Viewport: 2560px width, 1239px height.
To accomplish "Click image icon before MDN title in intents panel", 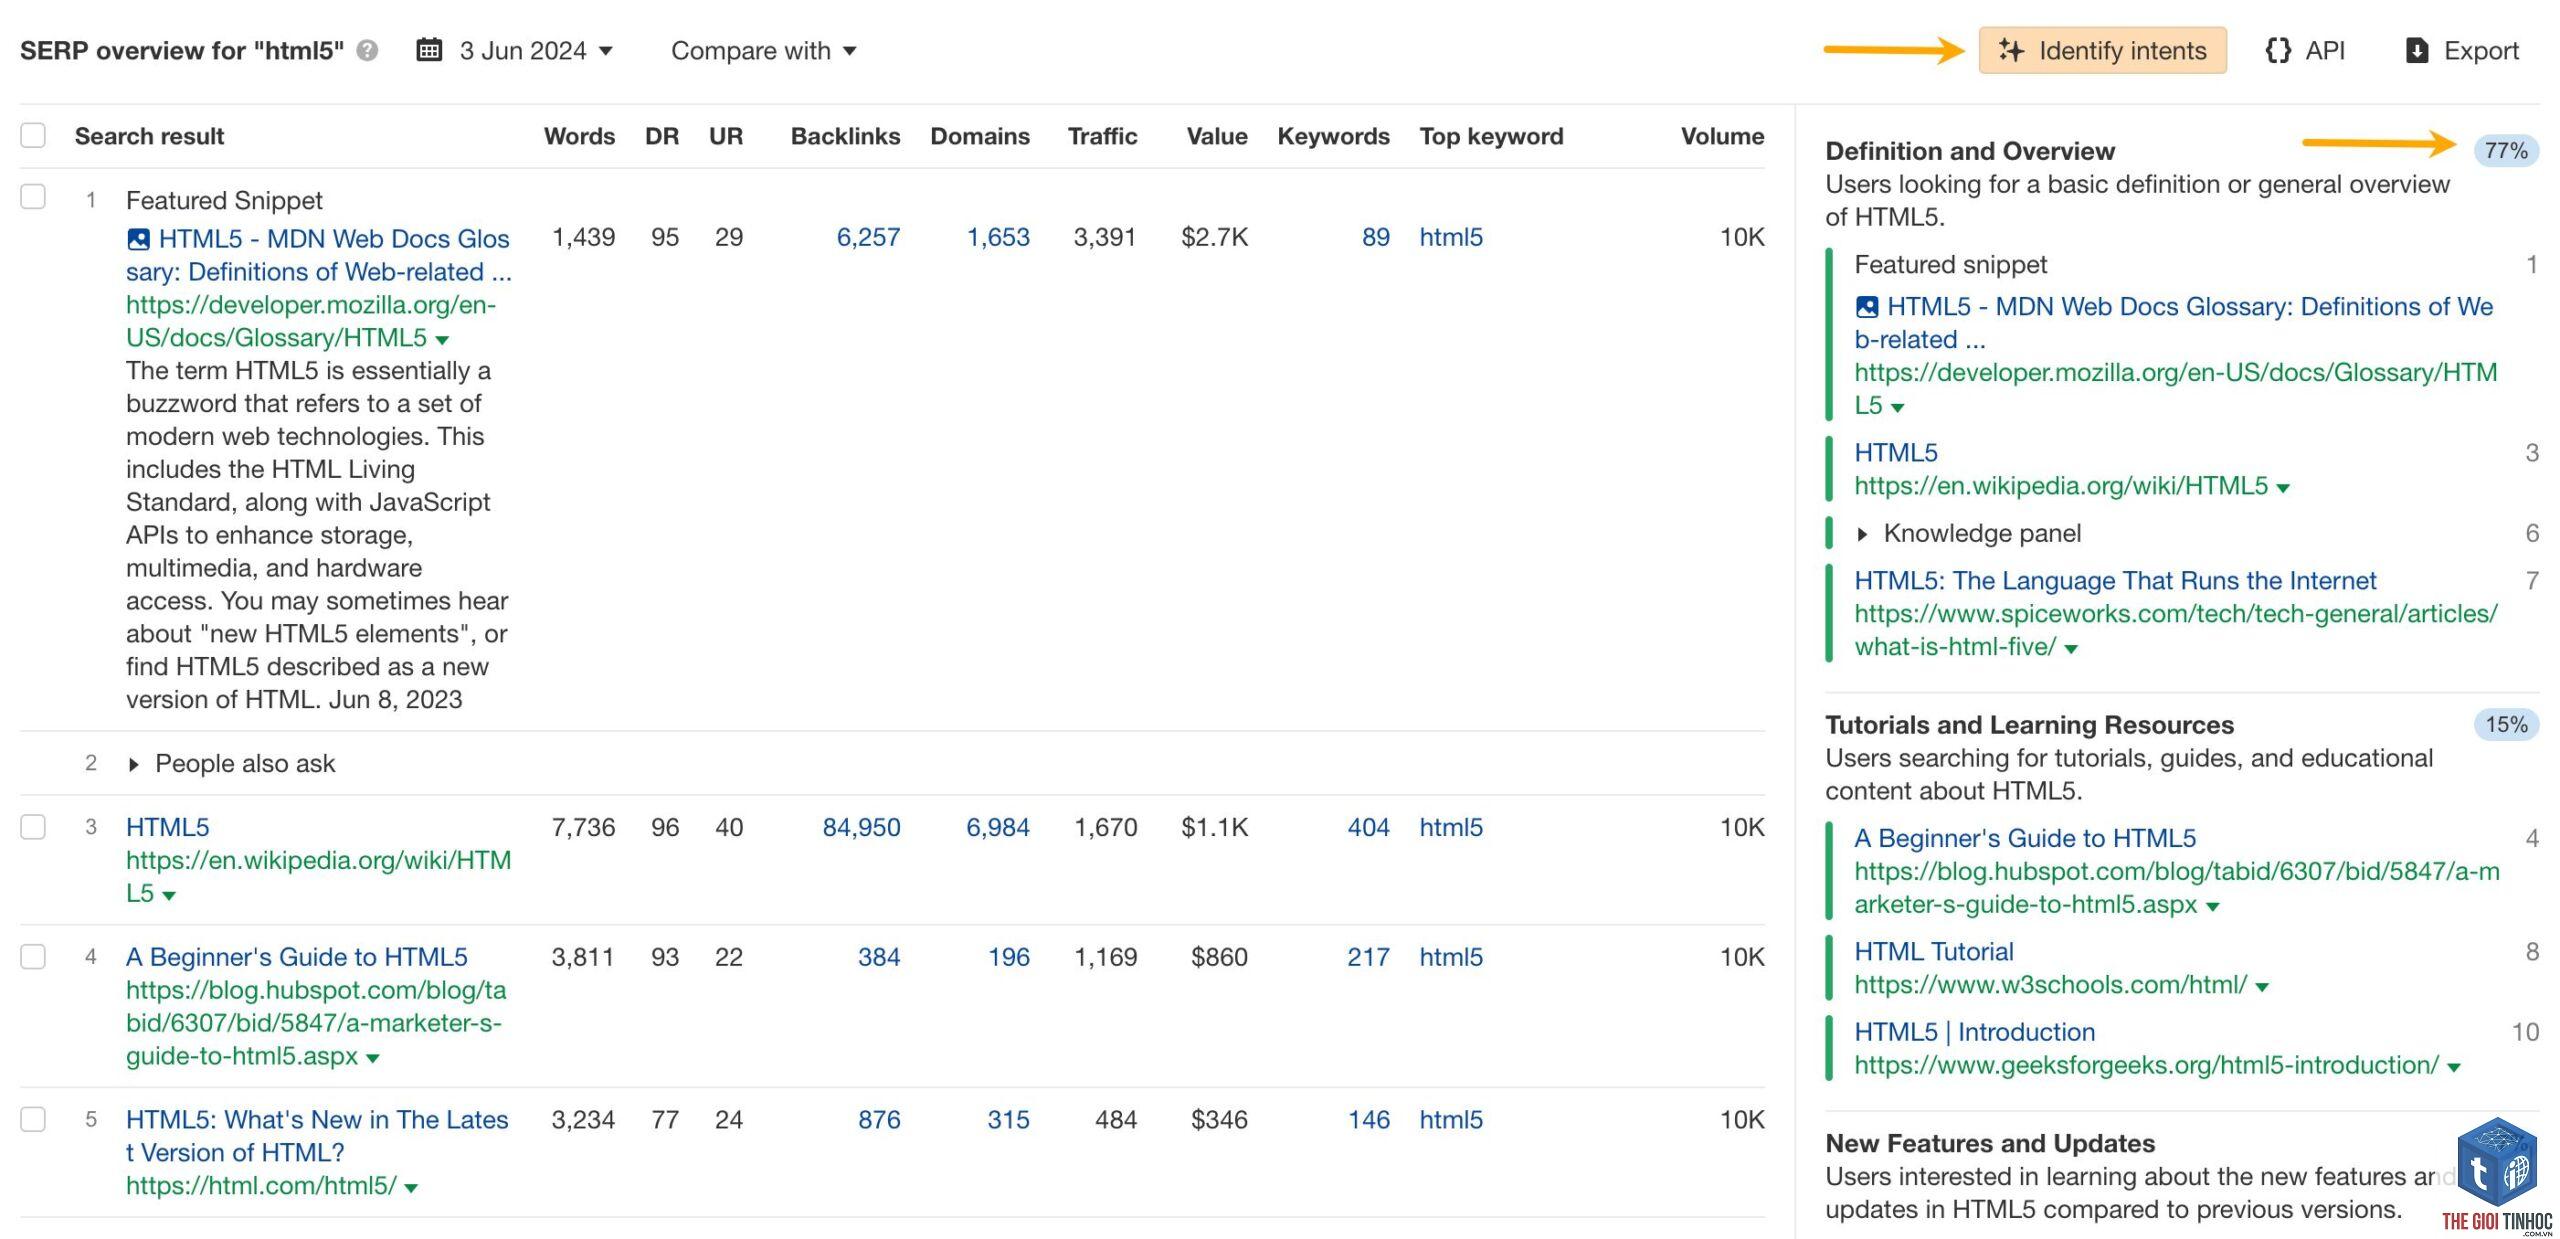I will [1866, 307].
